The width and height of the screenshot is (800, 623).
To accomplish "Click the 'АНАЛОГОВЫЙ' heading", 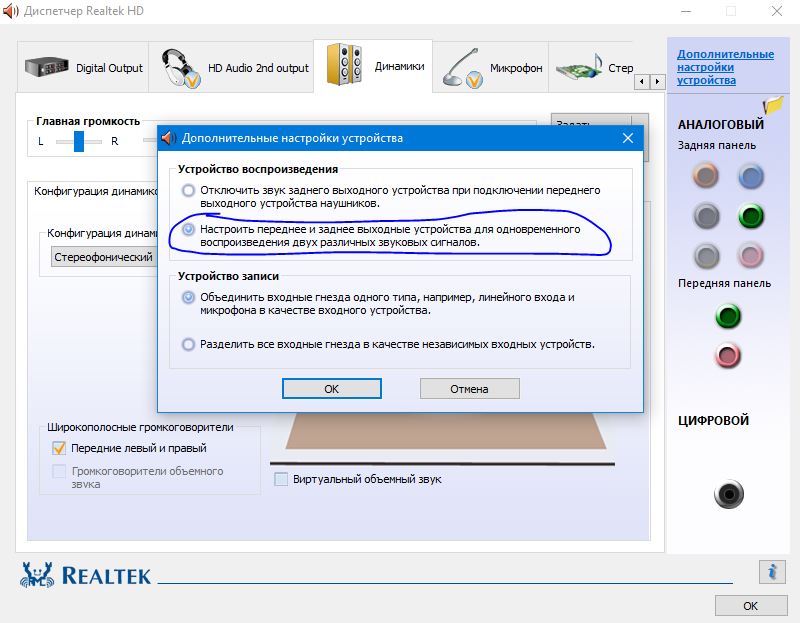I will [721, 124].
